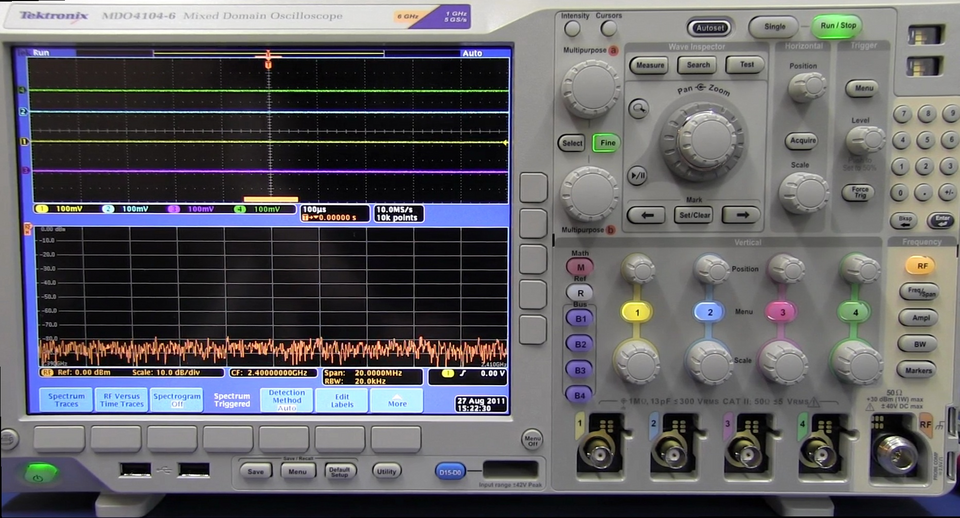Screen dimensions: 960x518
Task: Open the Spectrum Traces screen menu
Action: (67, 400)
